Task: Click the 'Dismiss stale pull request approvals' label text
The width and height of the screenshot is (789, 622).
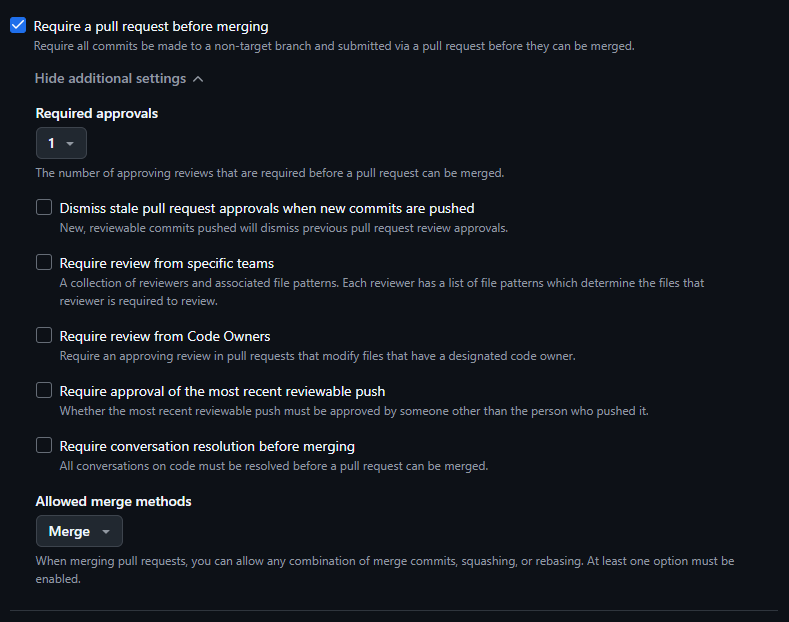Action: [267, 209]
